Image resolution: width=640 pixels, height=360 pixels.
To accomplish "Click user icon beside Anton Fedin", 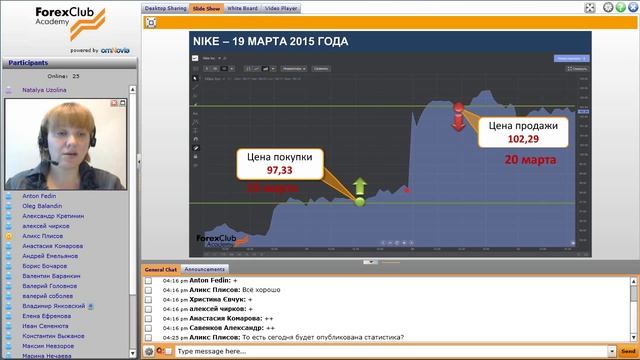I will point(9,196).
